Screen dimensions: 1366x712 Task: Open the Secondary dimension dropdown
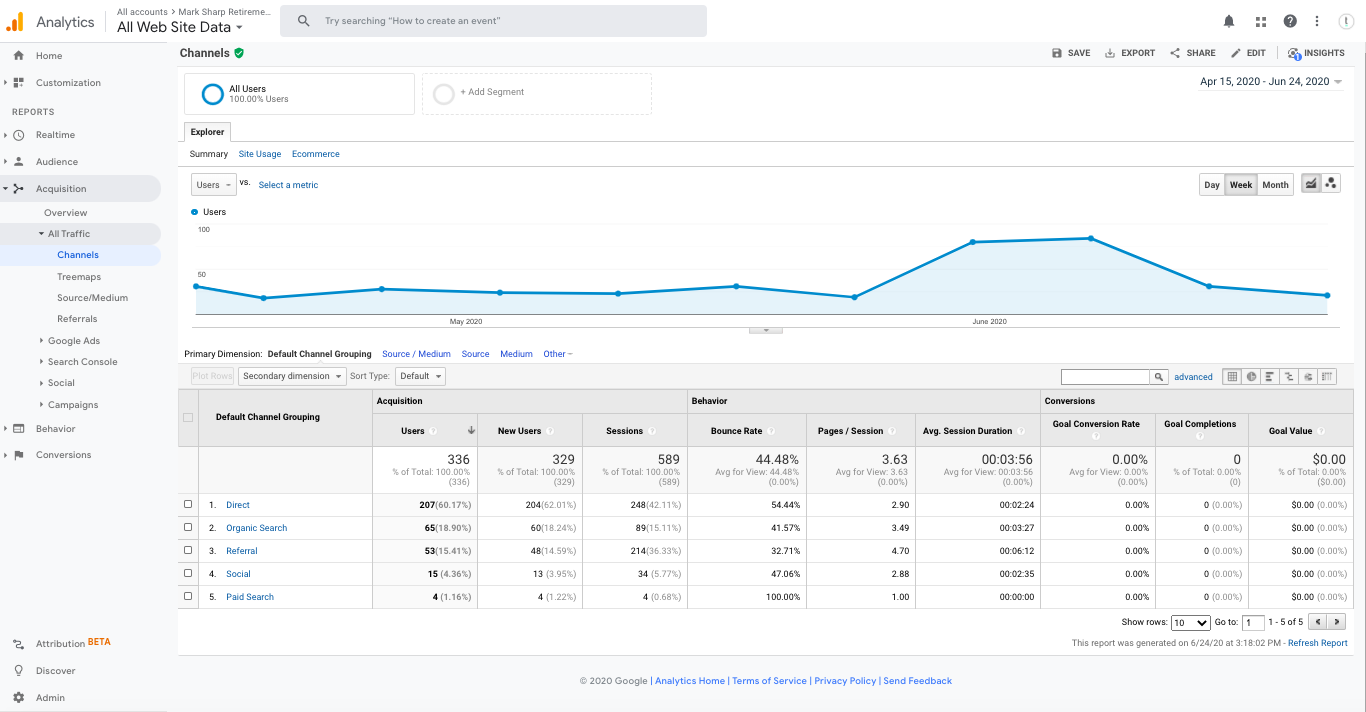[292, 376]
